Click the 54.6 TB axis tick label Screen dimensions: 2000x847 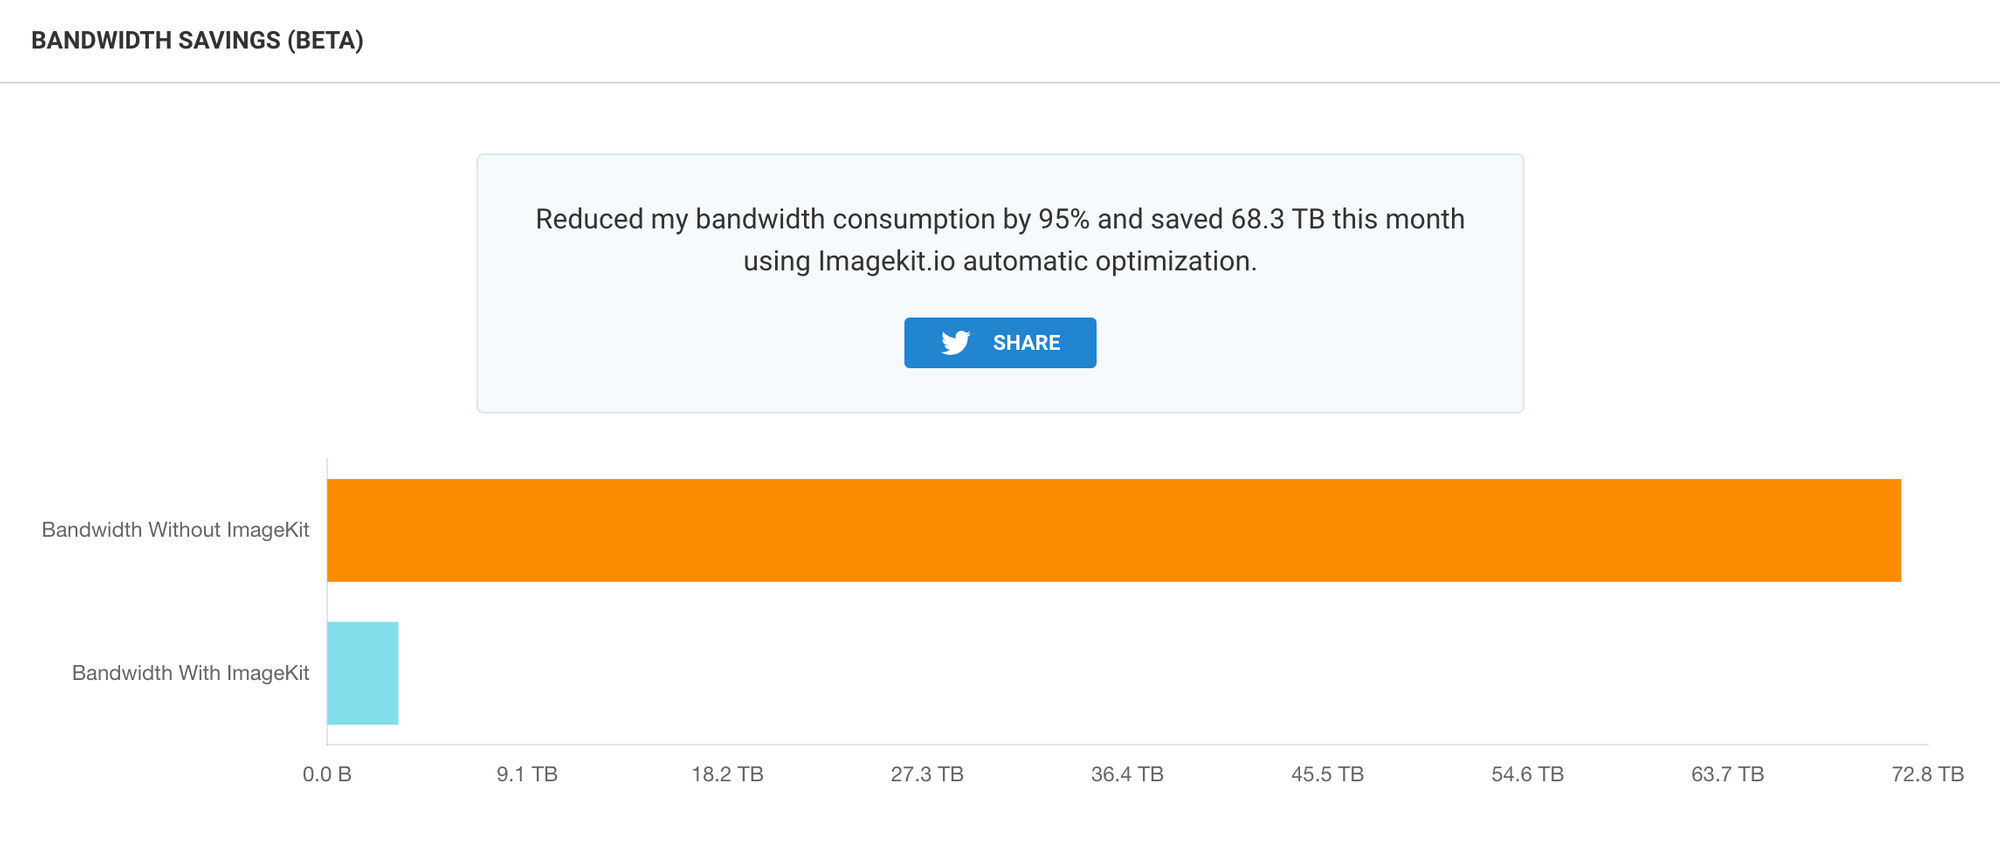1527,774
